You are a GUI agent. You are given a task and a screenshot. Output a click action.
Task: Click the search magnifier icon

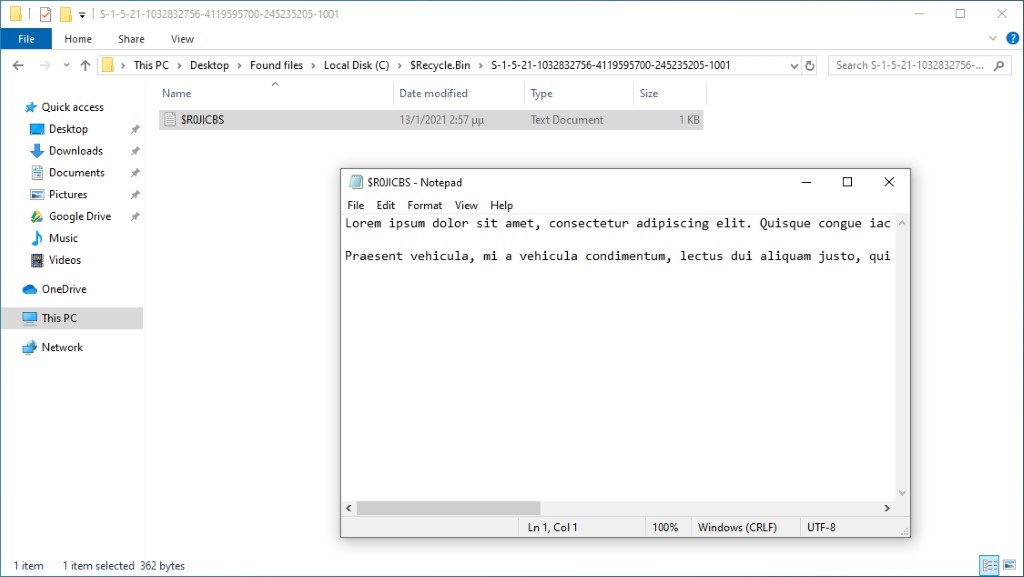[x=999, y=65]
